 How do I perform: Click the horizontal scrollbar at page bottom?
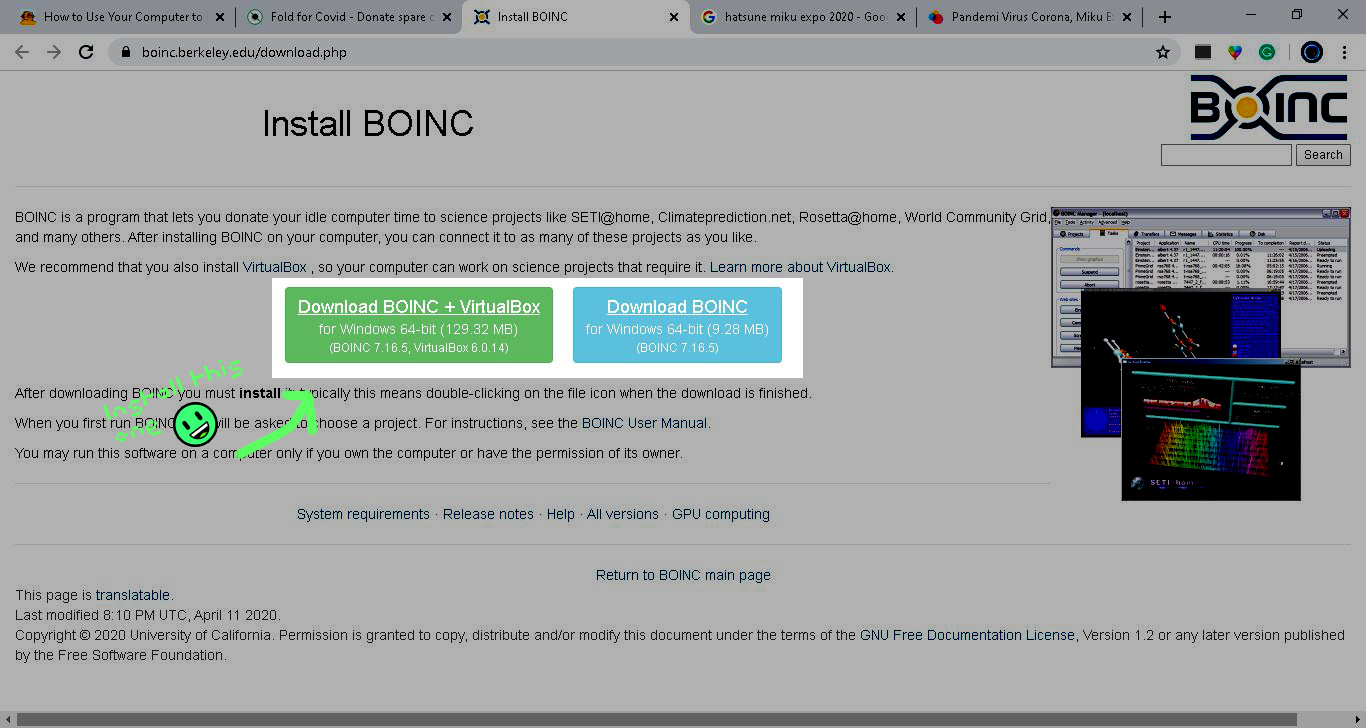coord(657,720)
